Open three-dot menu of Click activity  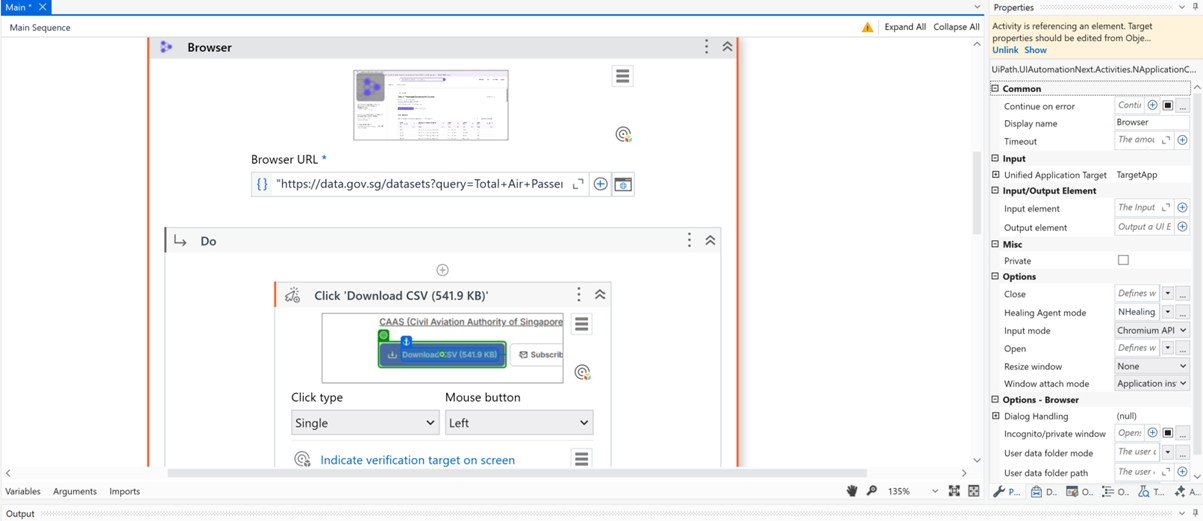578,295
